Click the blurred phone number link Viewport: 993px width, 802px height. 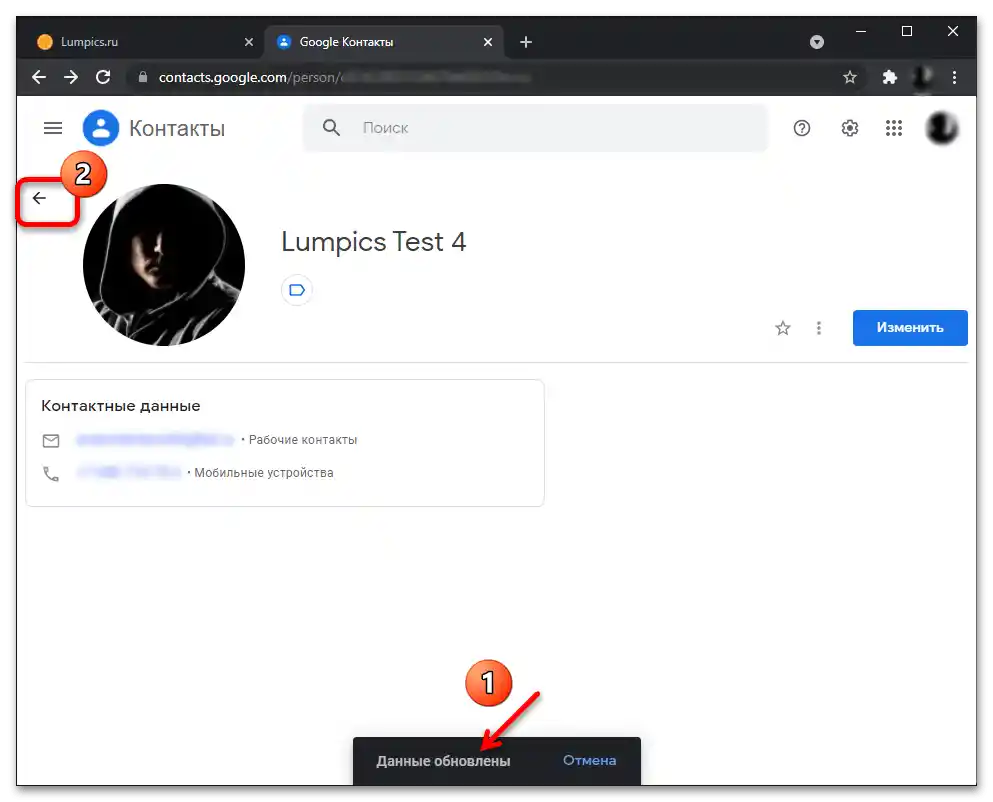tap(129, 473)
